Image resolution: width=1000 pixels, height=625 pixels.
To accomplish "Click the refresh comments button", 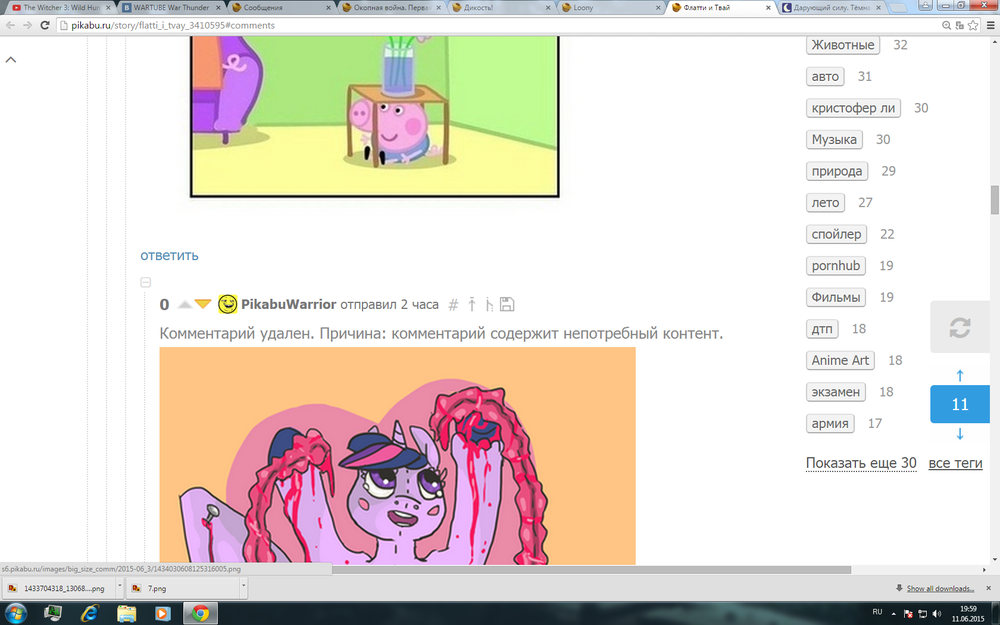I will (959, 327).
